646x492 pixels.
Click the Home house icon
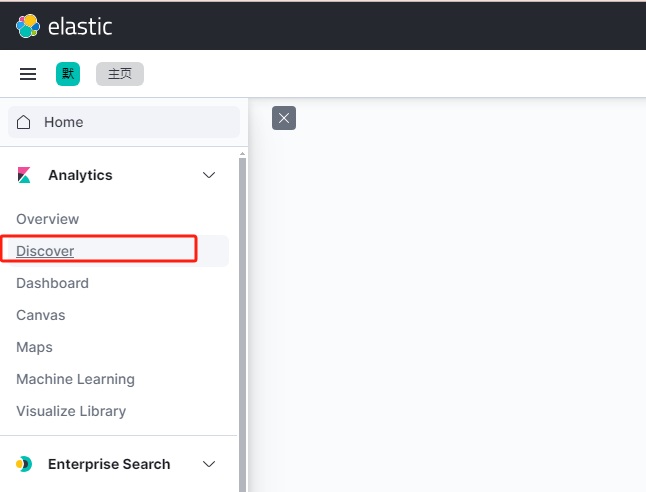coord(24,122)
